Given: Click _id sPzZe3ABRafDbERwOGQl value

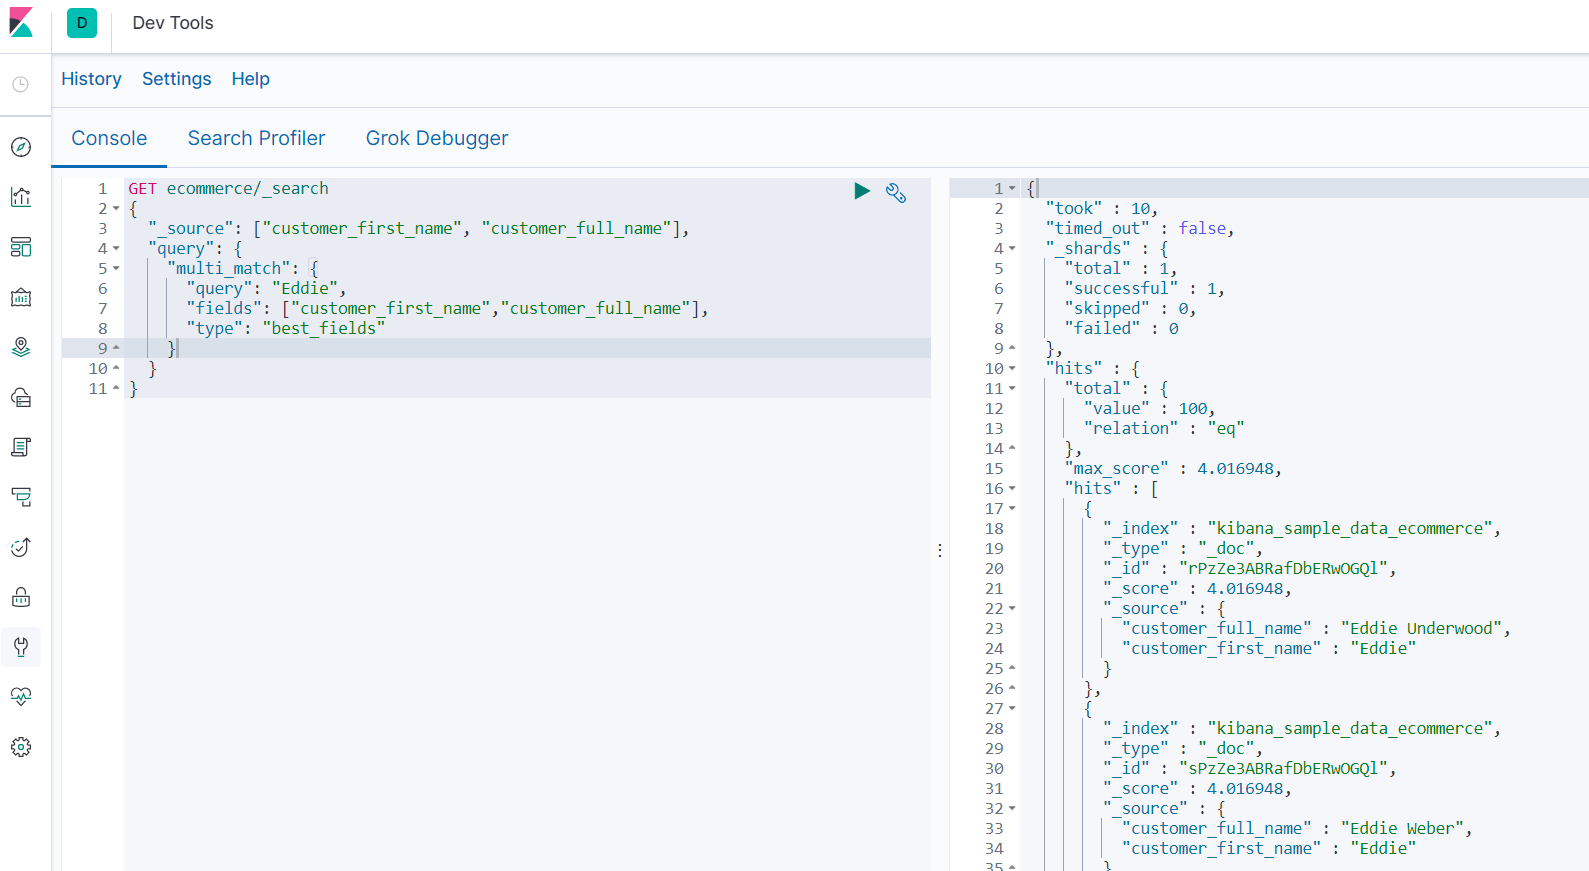Looking at the screenshot, I should 1283,768.
